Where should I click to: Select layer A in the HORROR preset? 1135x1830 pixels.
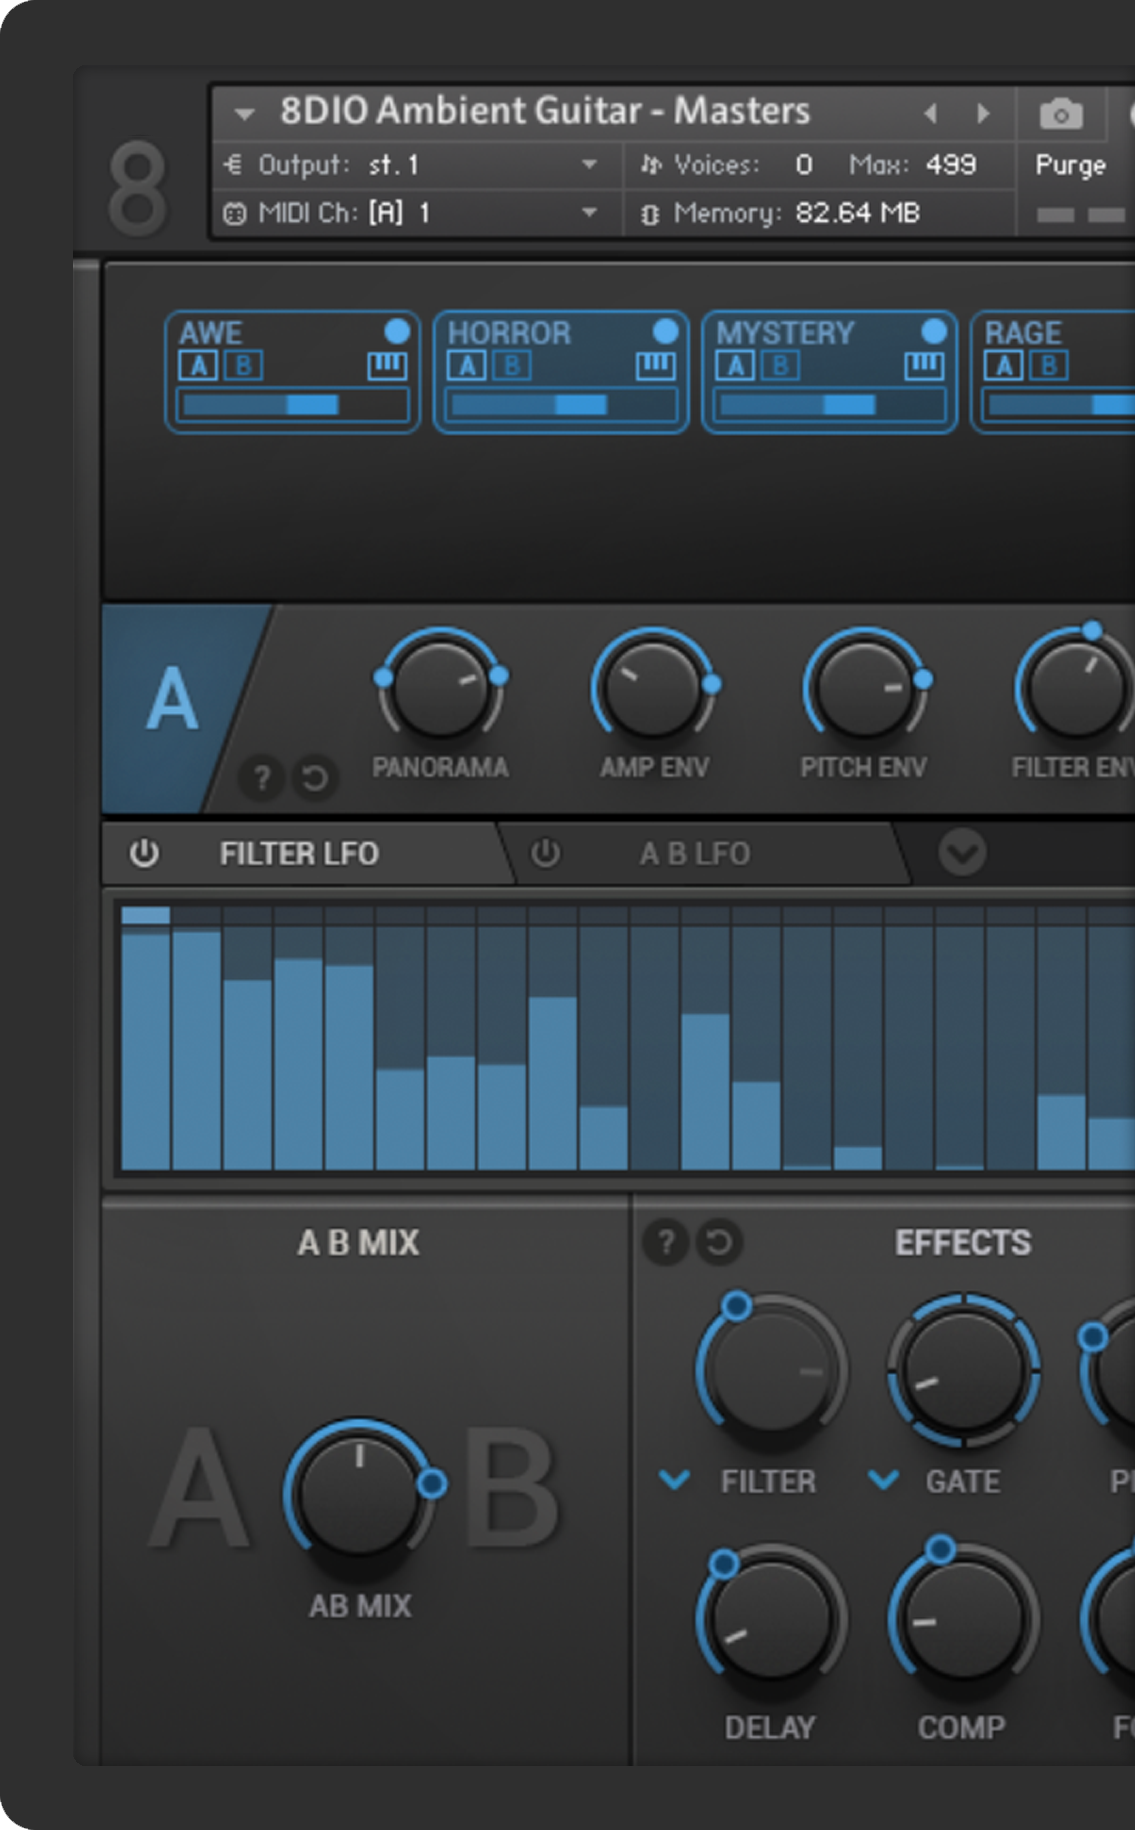466,366
